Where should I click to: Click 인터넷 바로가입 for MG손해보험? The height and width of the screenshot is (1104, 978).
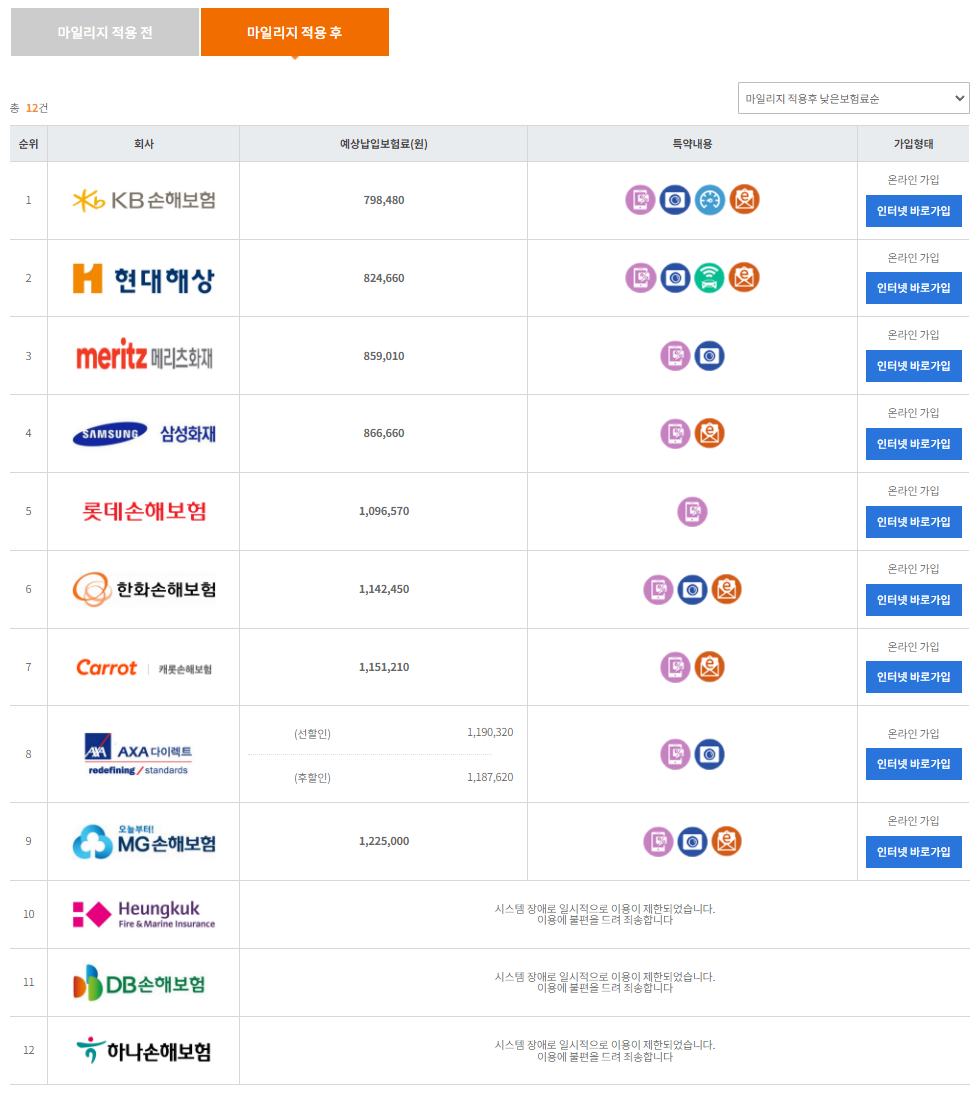pyautogui.click(x=913, y=853)
